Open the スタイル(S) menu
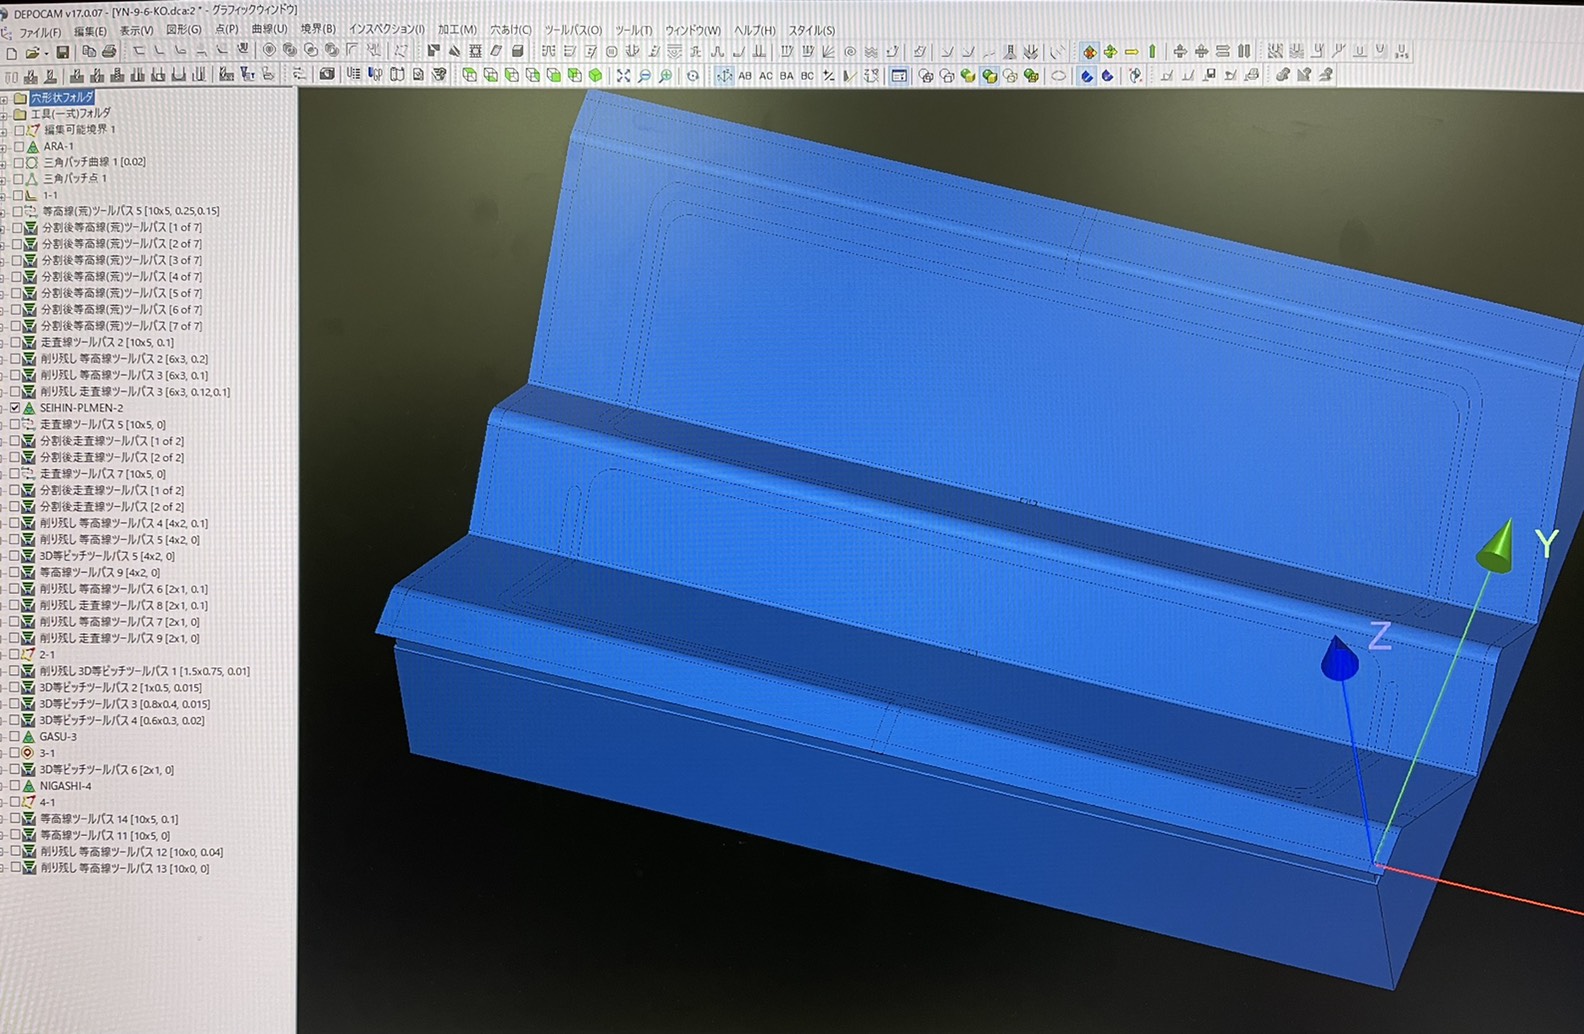This screenshot has width=1584, height=1034. tap(812, 30)
